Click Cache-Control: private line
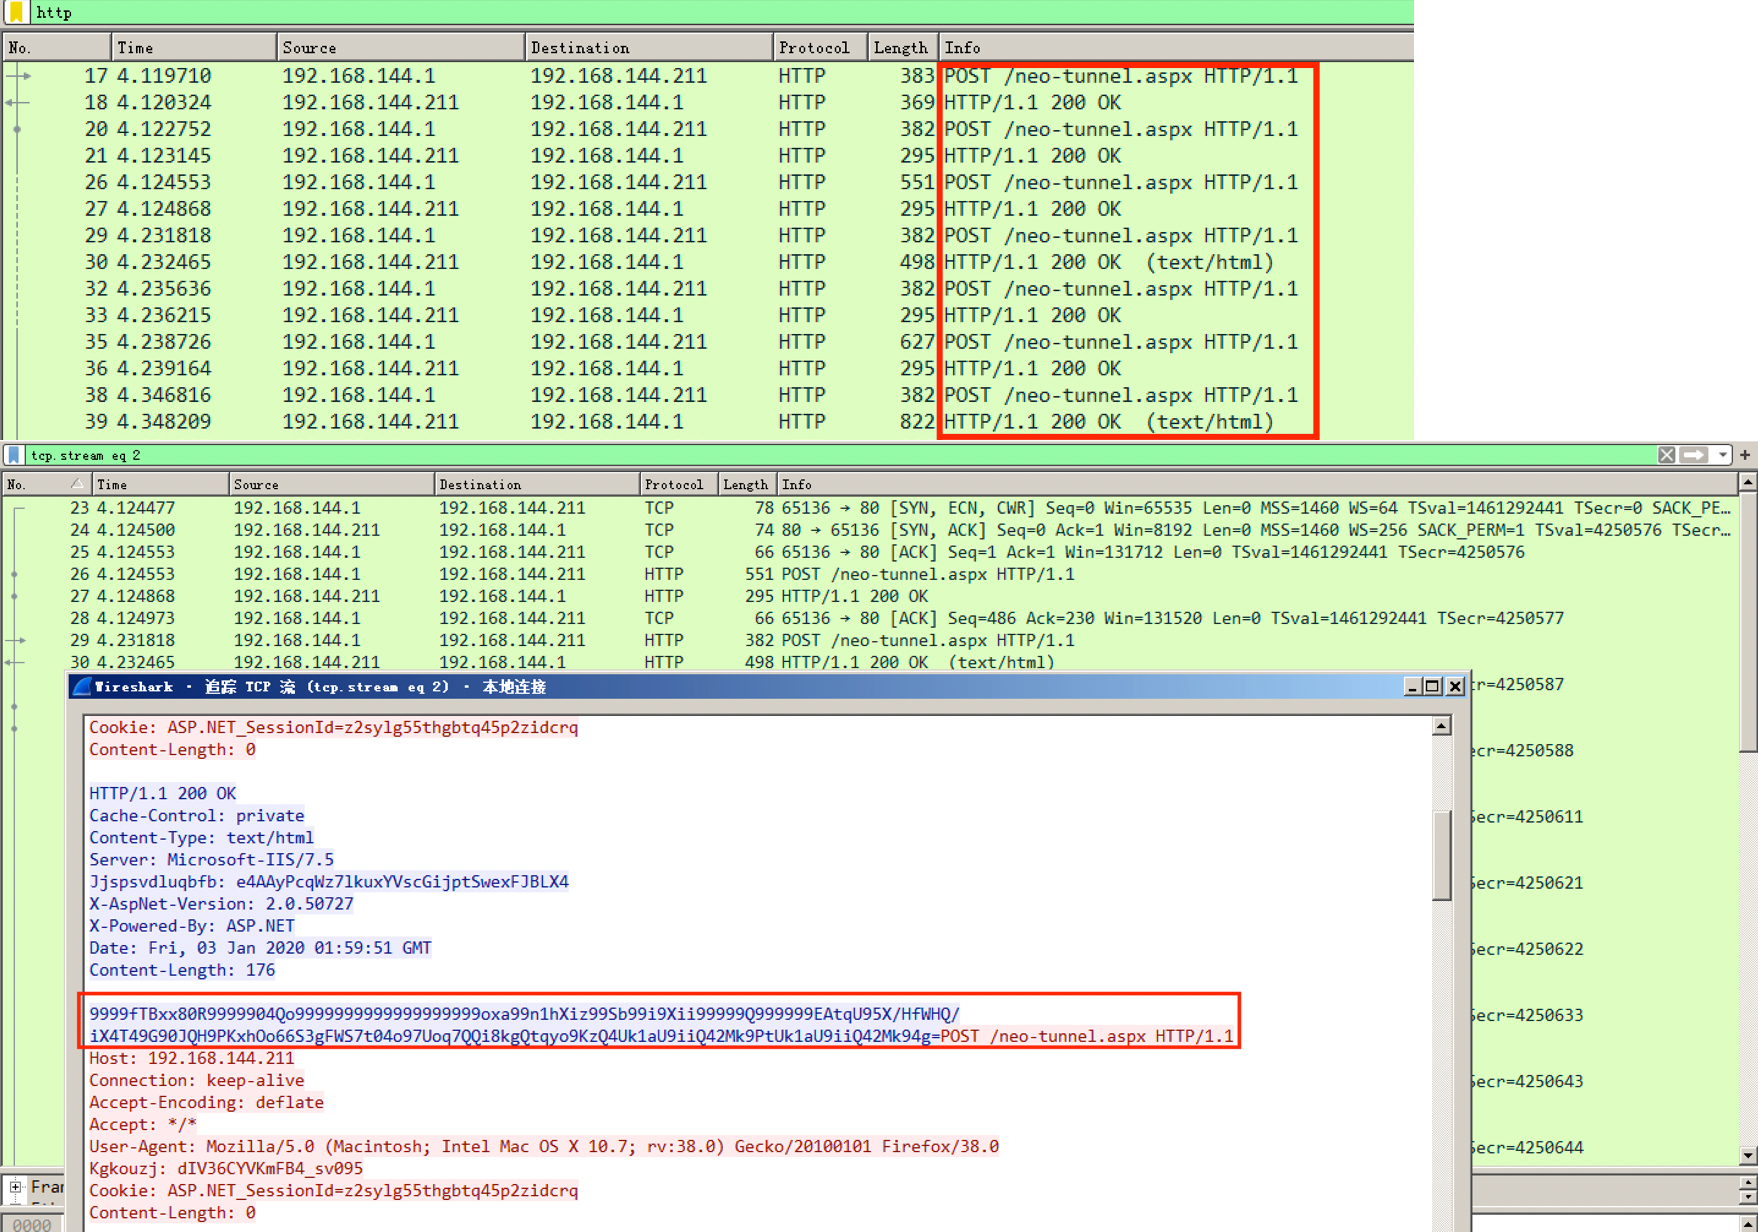The width and height of the screenshot is (1758, 1232). point(197,815)
